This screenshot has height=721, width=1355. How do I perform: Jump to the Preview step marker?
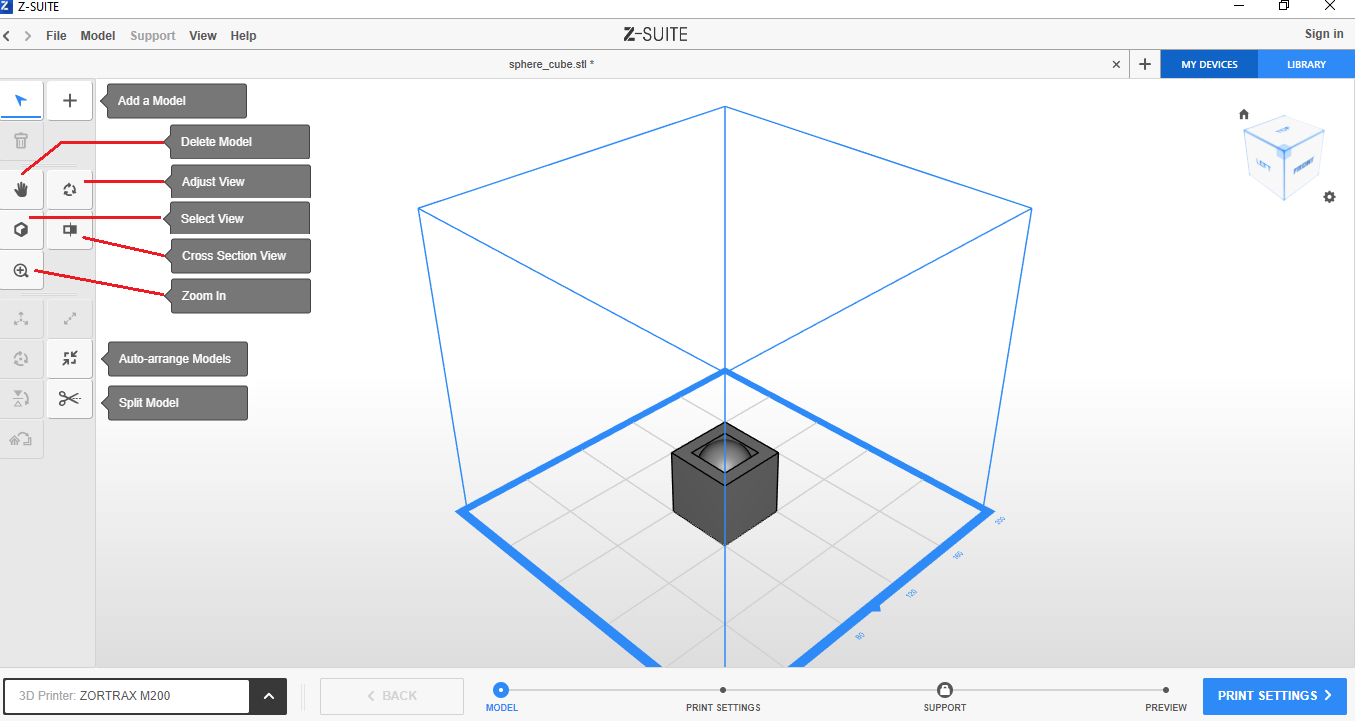point(1166,690)
